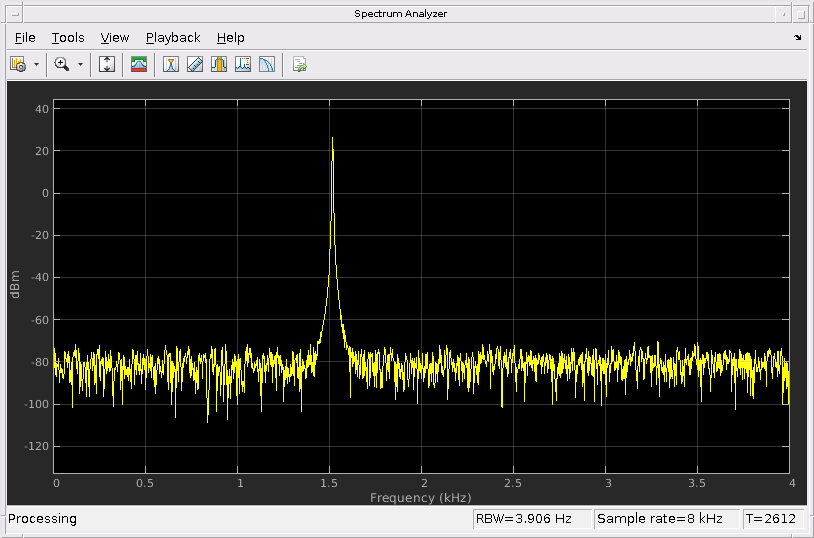Click the dBm y-axis label

point(15,284)
